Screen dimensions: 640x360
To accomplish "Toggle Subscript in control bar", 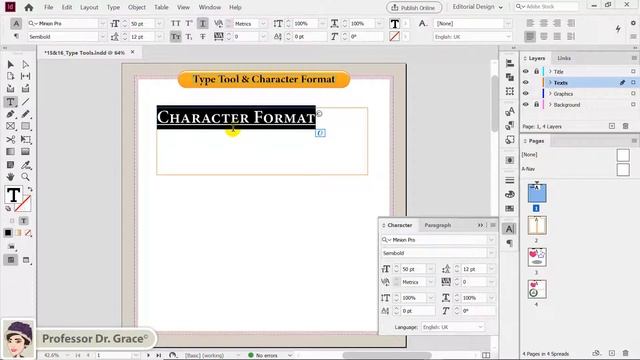I will tap(189, 37).
